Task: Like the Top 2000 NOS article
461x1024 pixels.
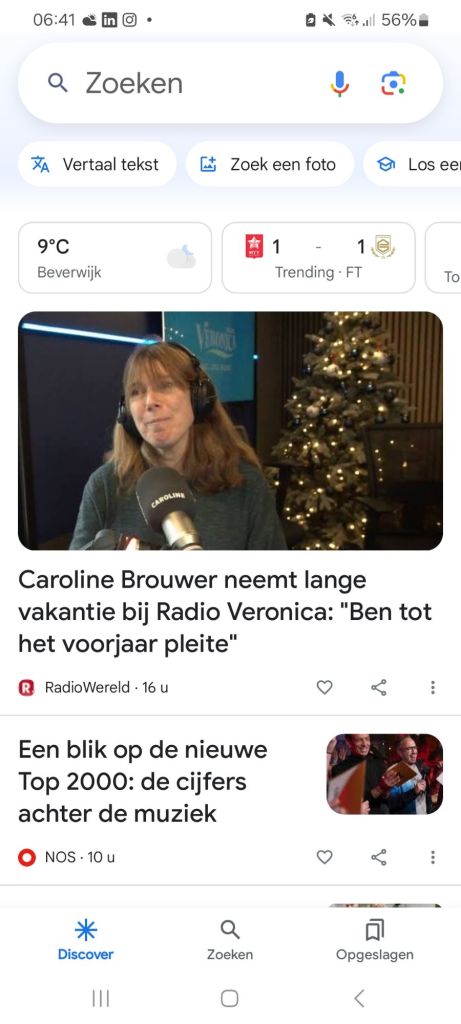Action: coord(325,857)
